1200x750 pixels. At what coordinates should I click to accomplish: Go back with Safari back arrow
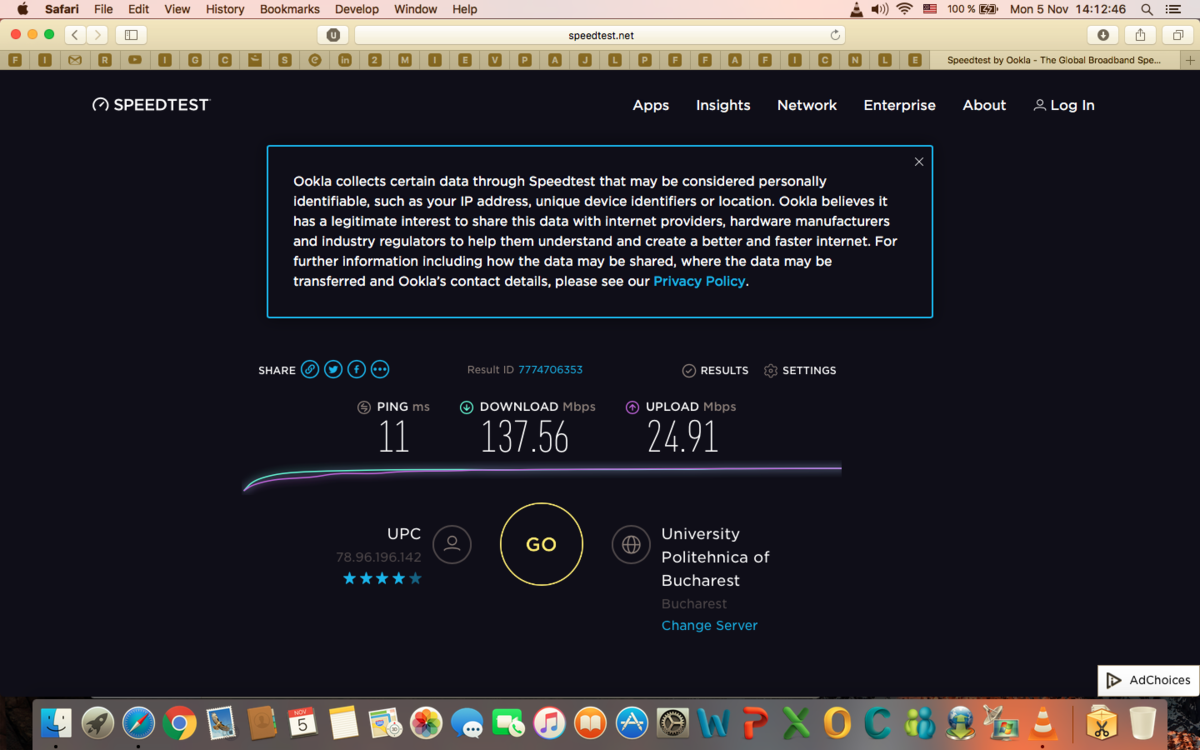click(75, 35)
